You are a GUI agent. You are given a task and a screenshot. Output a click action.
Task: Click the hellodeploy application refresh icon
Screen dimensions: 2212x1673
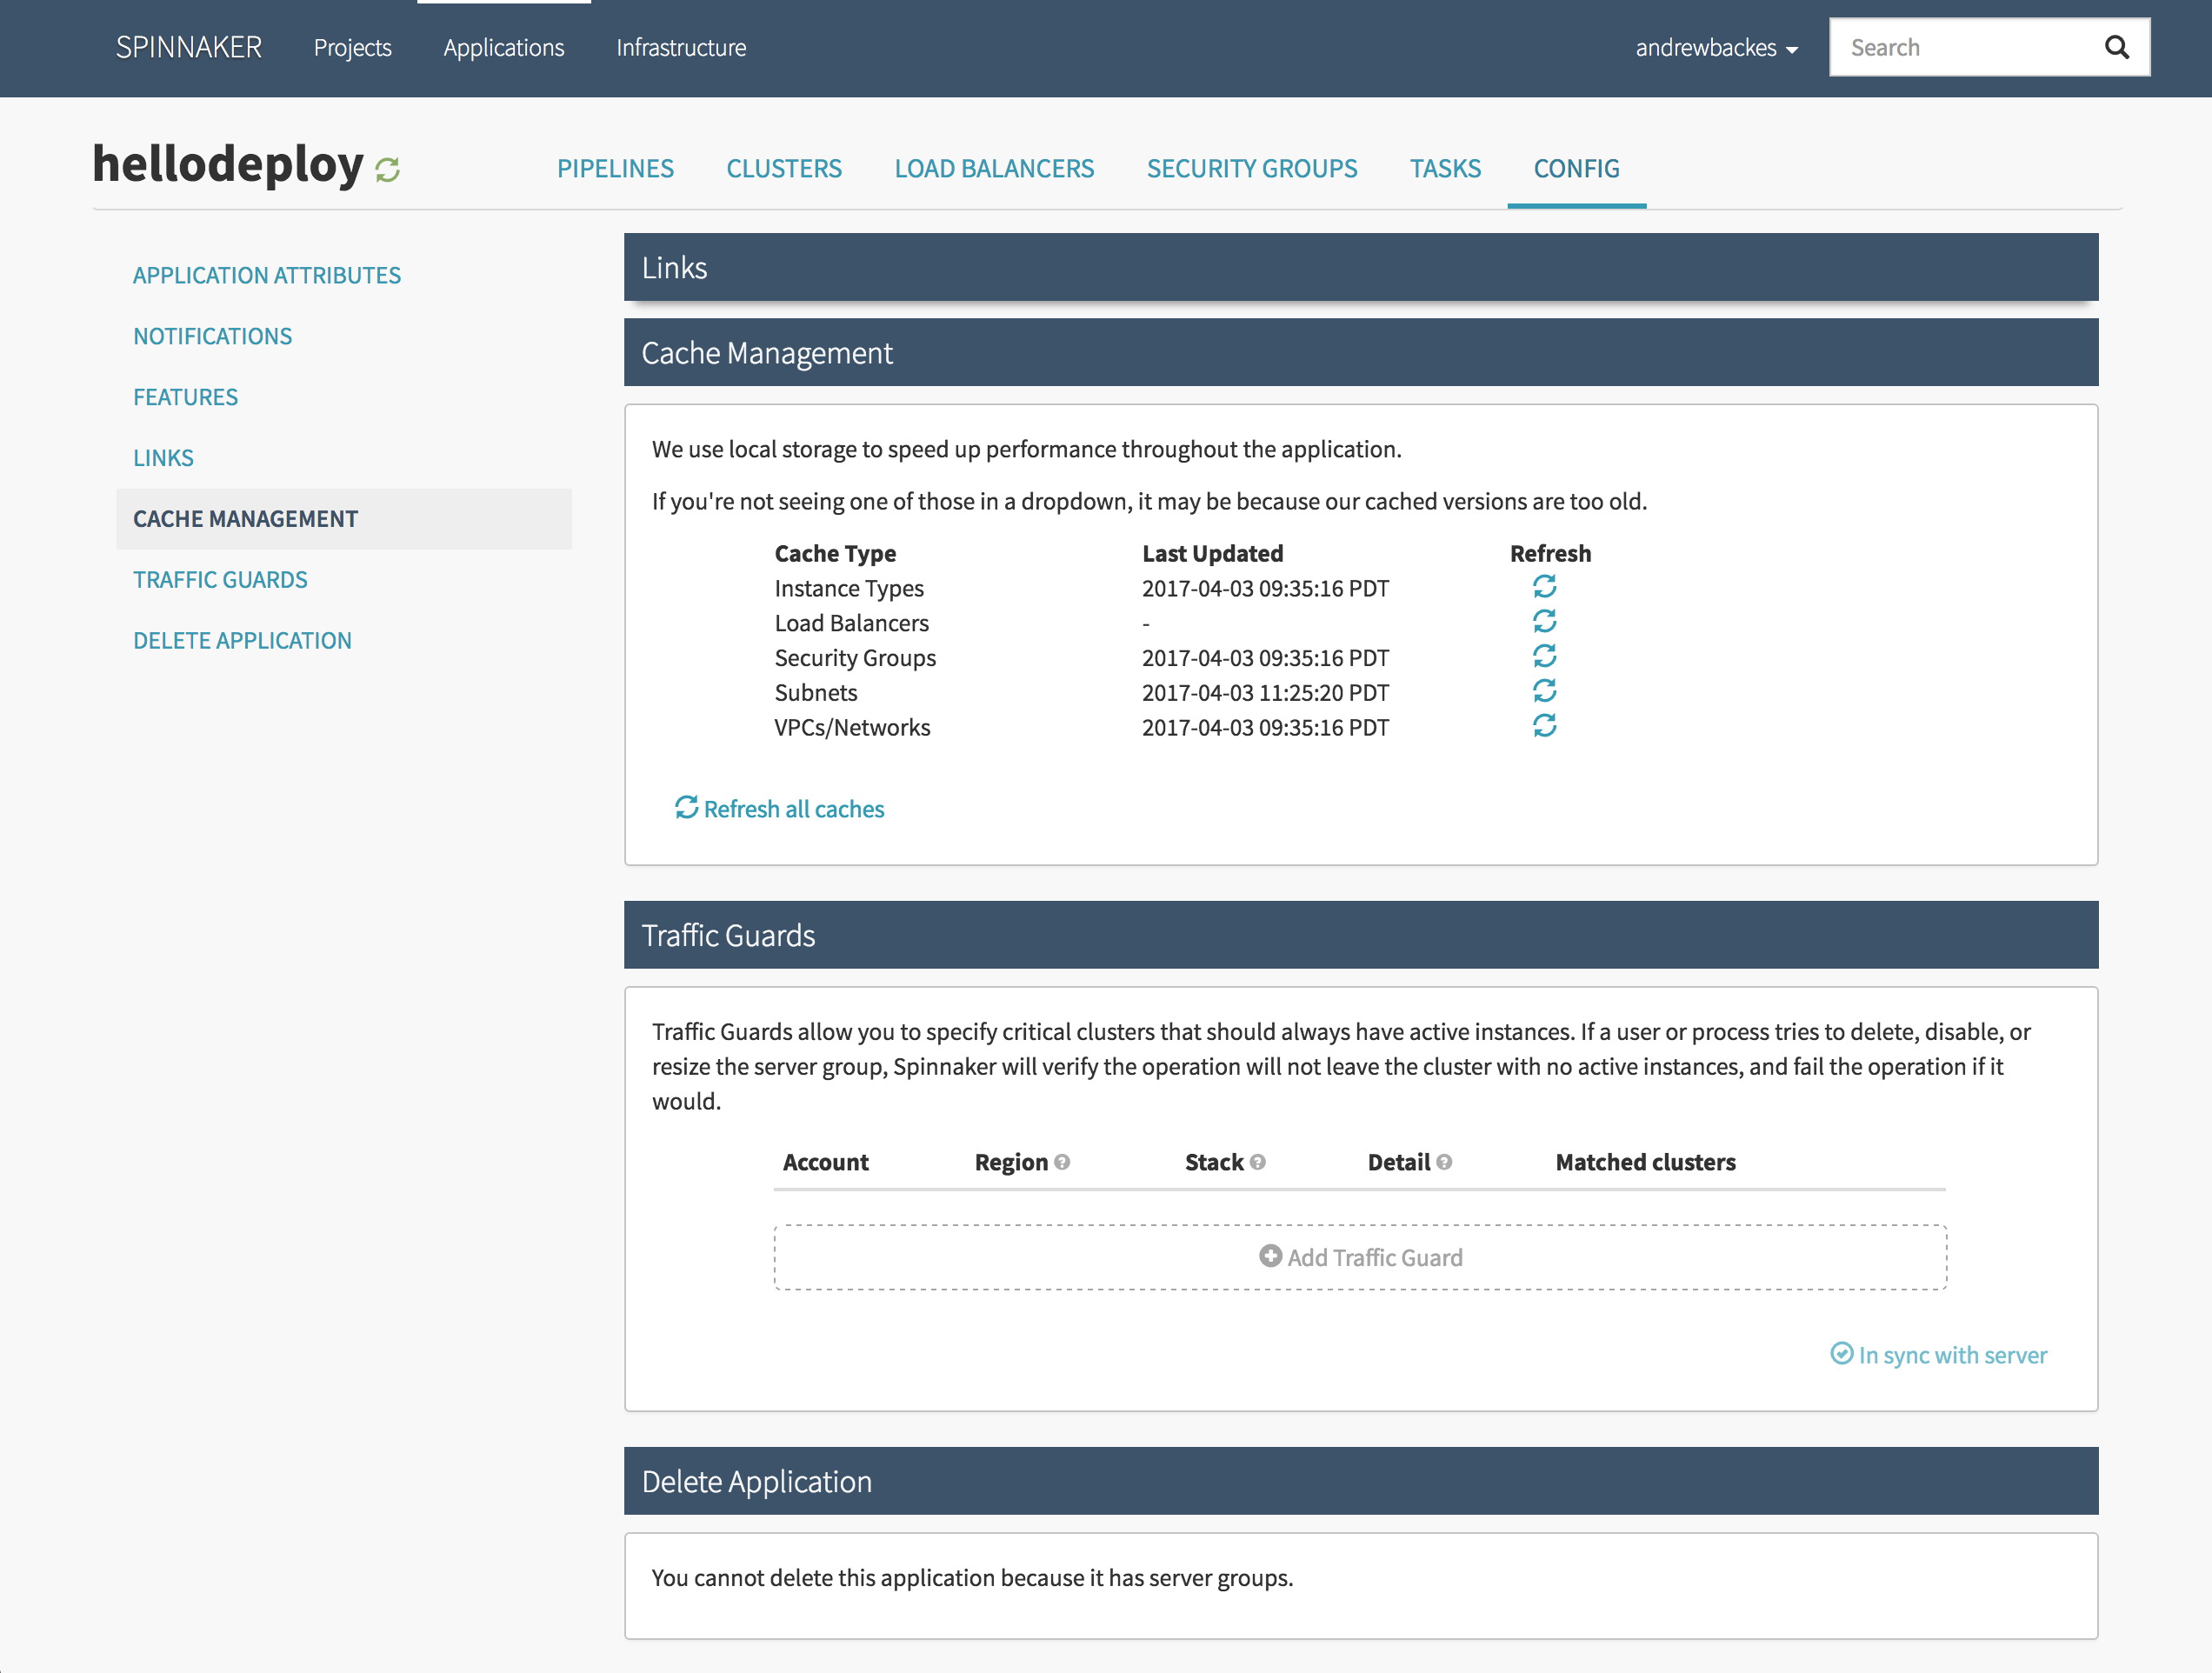click(x=387, y=170)
